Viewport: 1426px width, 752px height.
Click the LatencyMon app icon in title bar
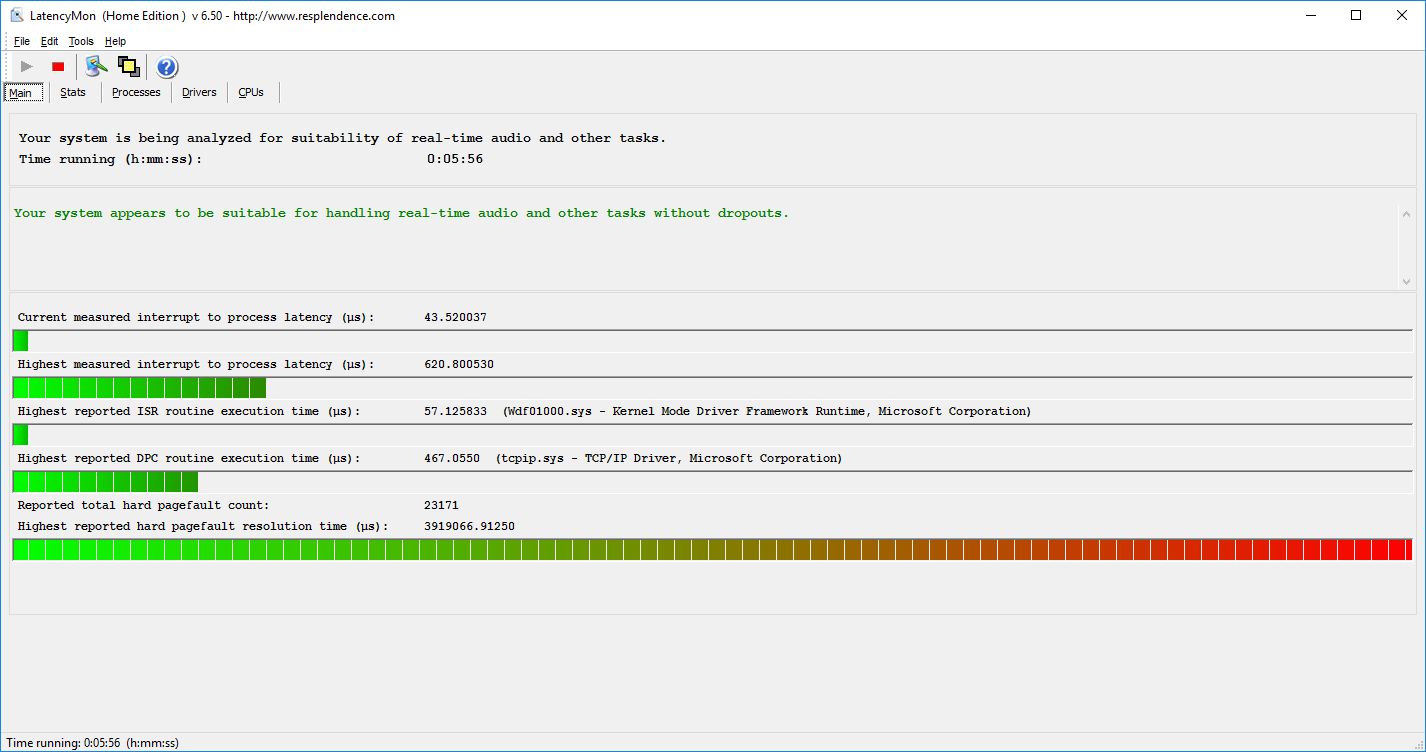pyautogui.click(x=17, y=16)
